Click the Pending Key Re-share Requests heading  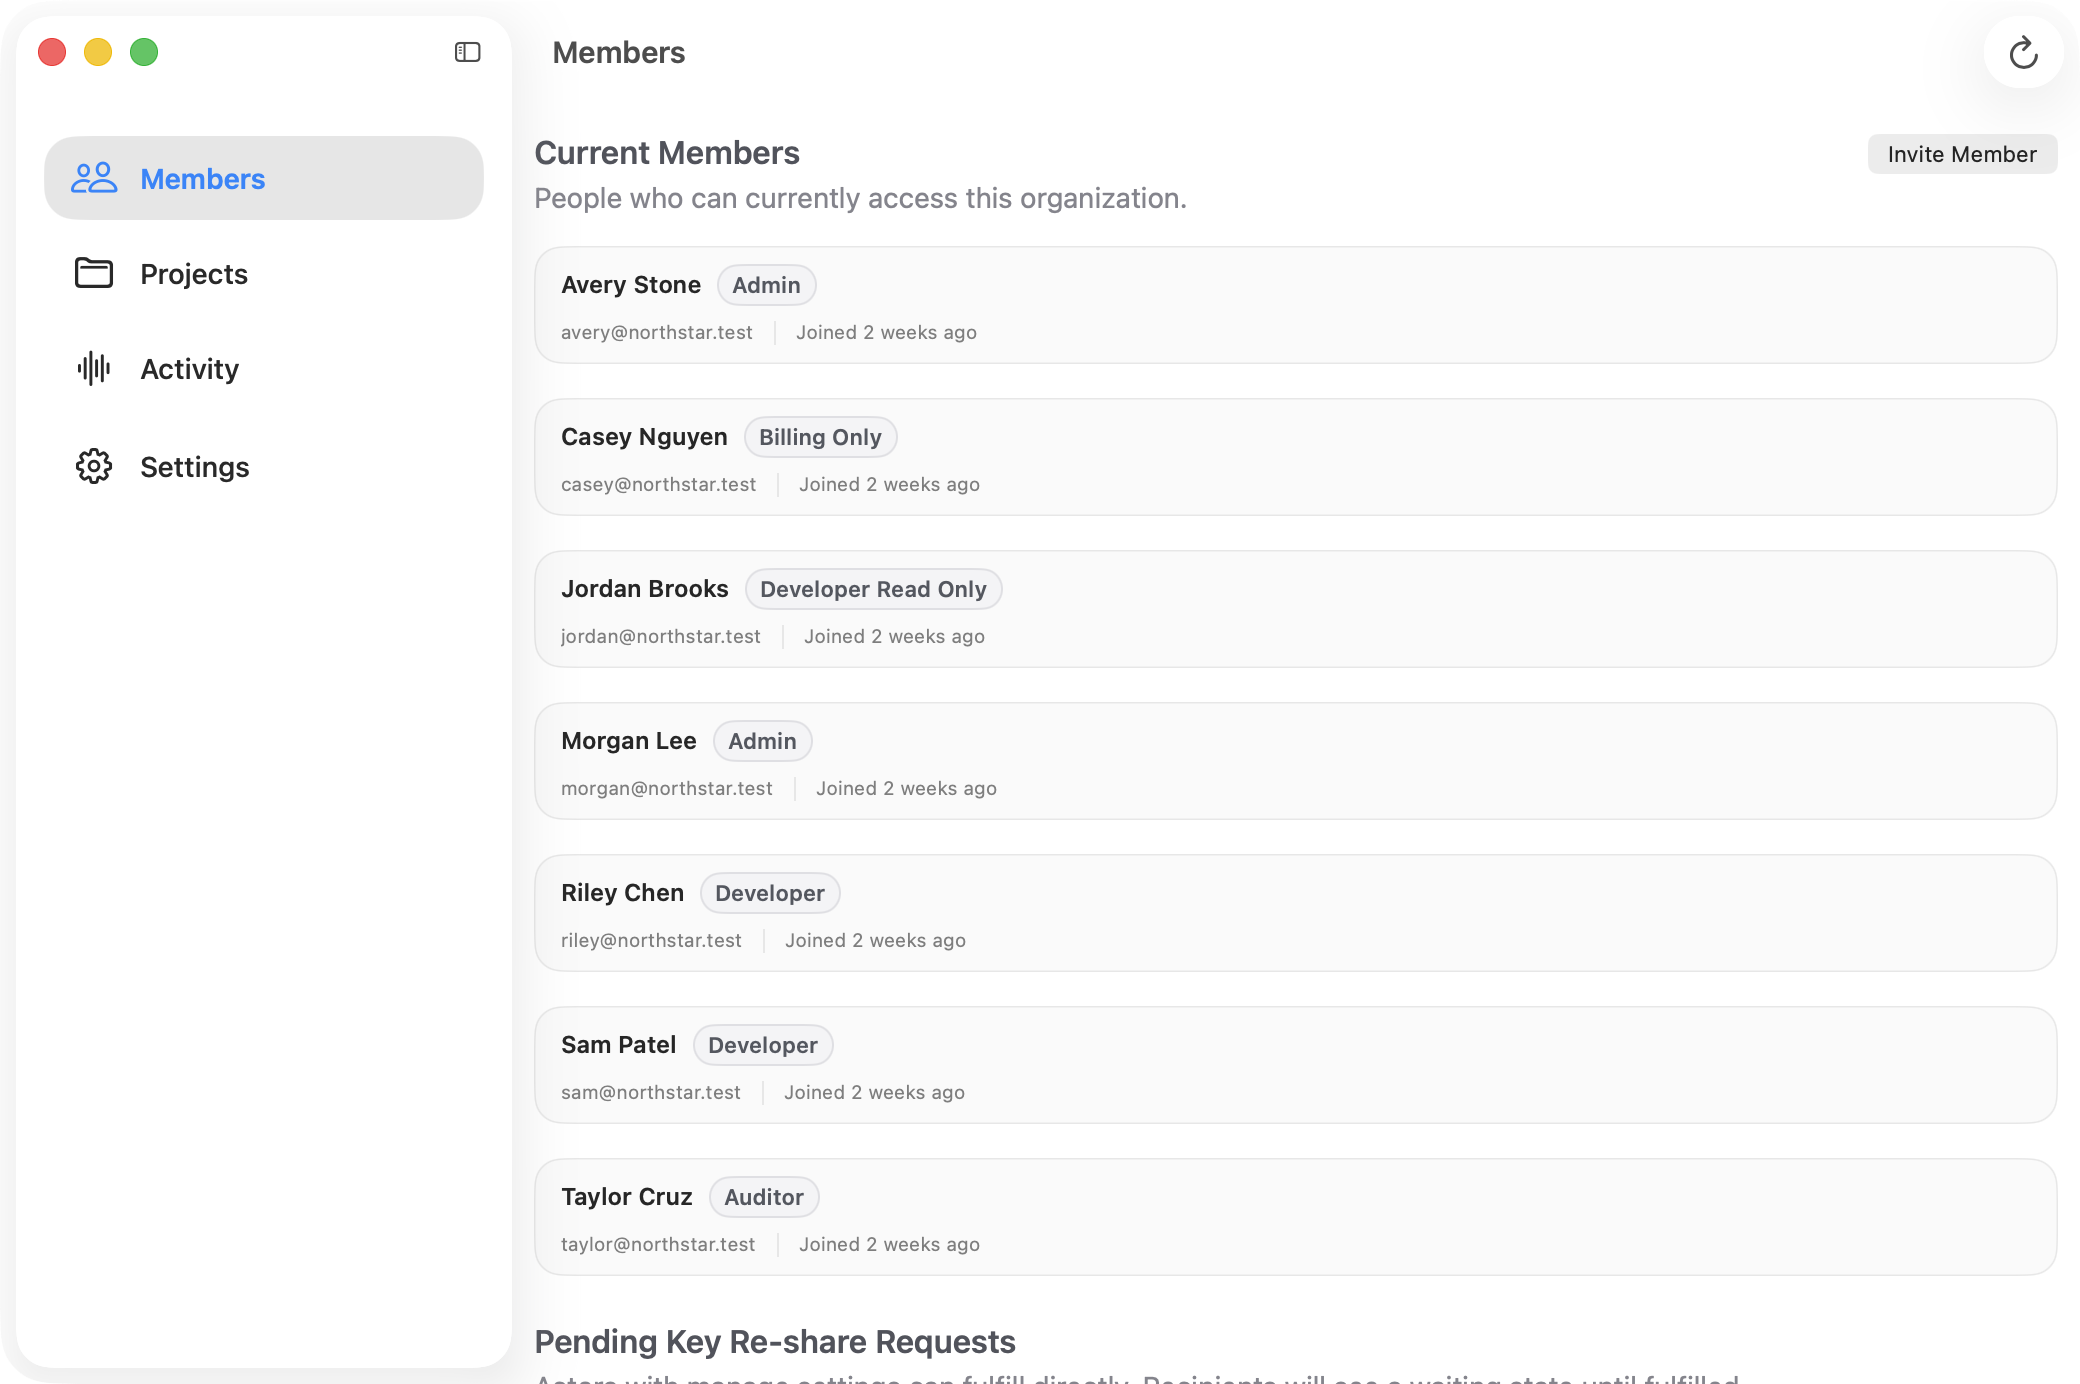pyautogui.click(x=776, y=1341)
